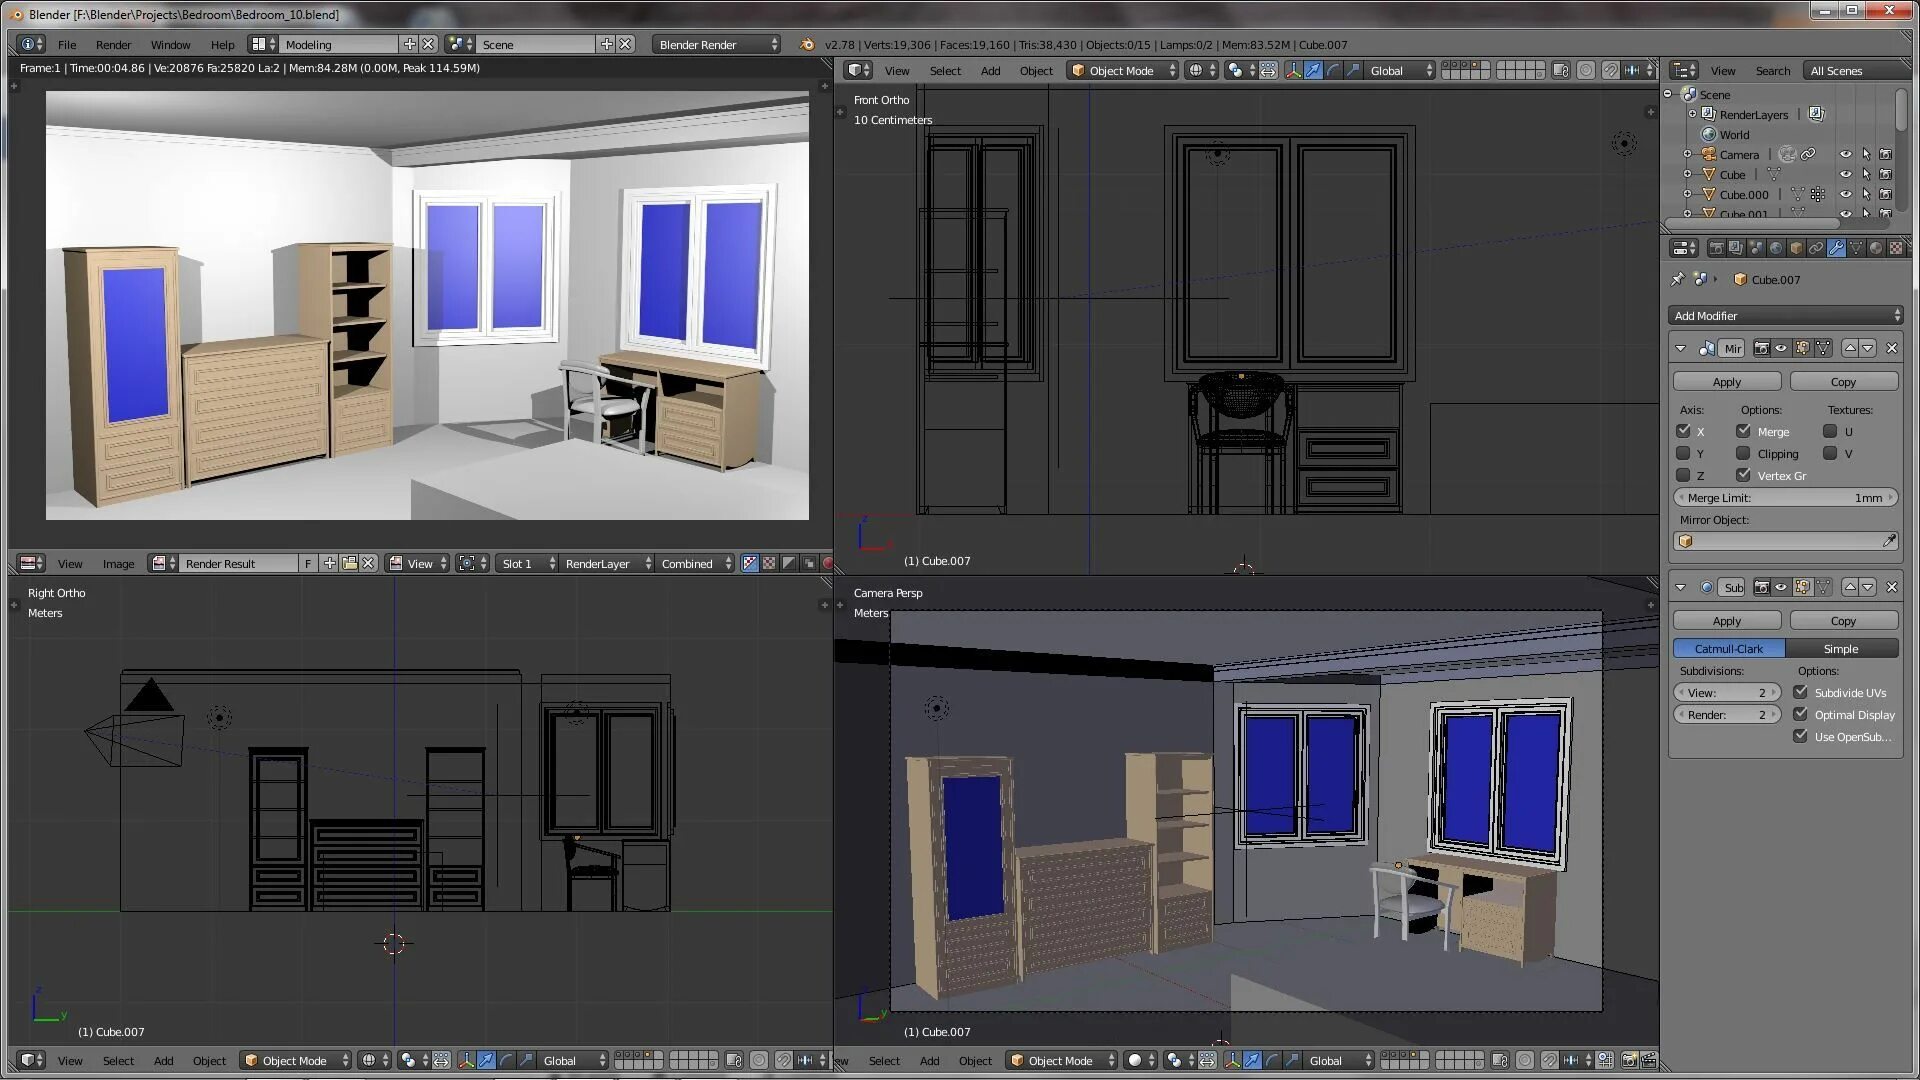
Task: Collapse the Mirror modifier panel triangle
Action: tap(1680, 348)
